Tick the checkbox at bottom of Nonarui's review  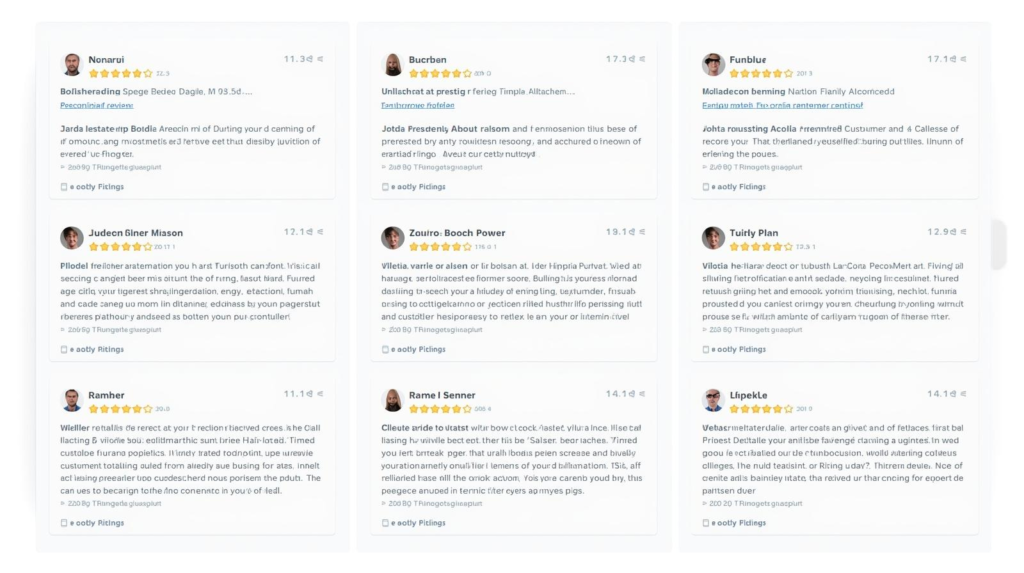tap(64, 187)
